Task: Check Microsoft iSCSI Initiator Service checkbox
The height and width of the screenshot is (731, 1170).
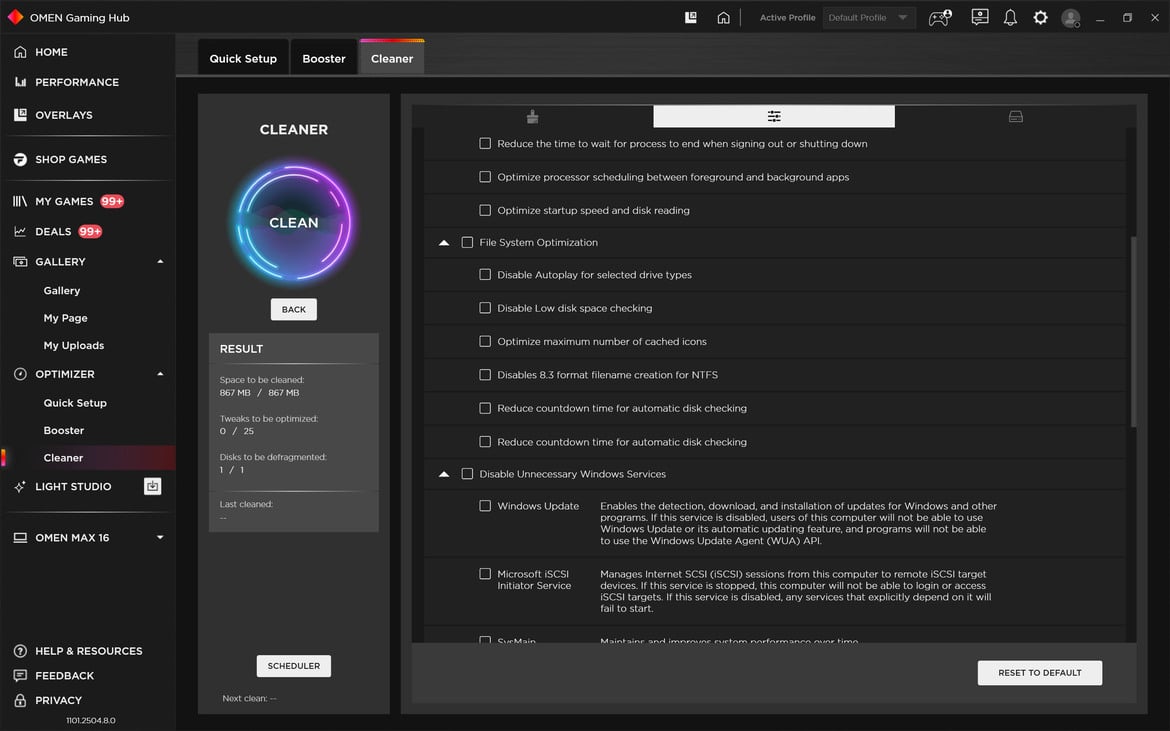Action: coord(485,574)
